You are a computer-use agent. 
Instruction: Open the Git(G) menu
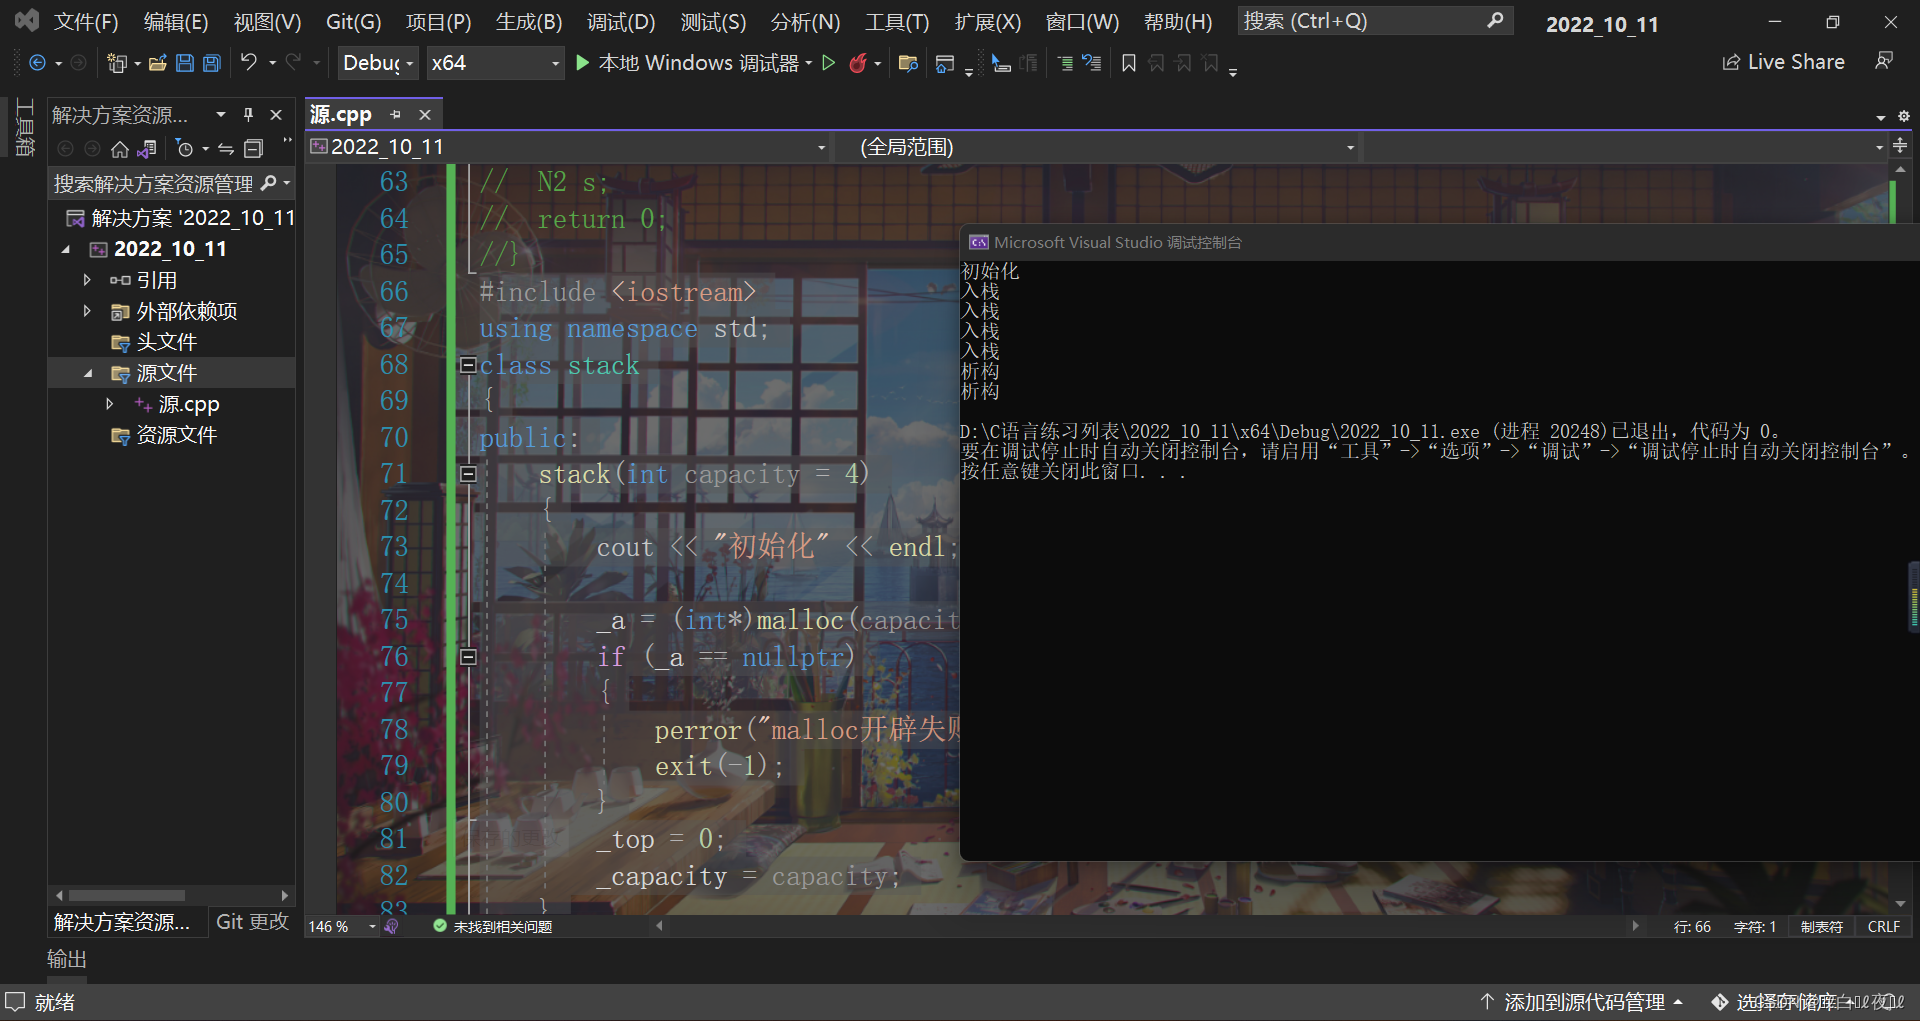click(352, 21)
